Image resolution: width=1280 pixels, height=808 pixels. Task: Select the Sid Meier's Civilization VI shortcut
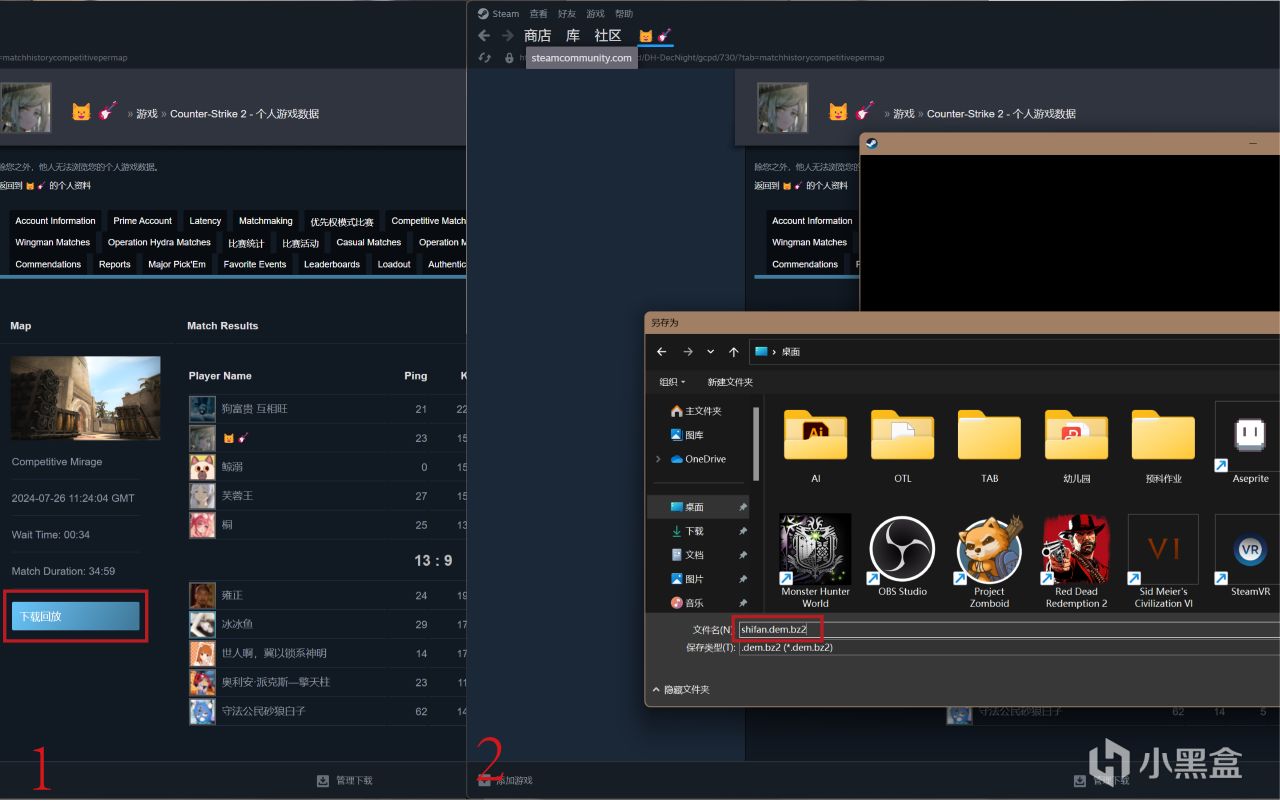(x=1163, y=561)
